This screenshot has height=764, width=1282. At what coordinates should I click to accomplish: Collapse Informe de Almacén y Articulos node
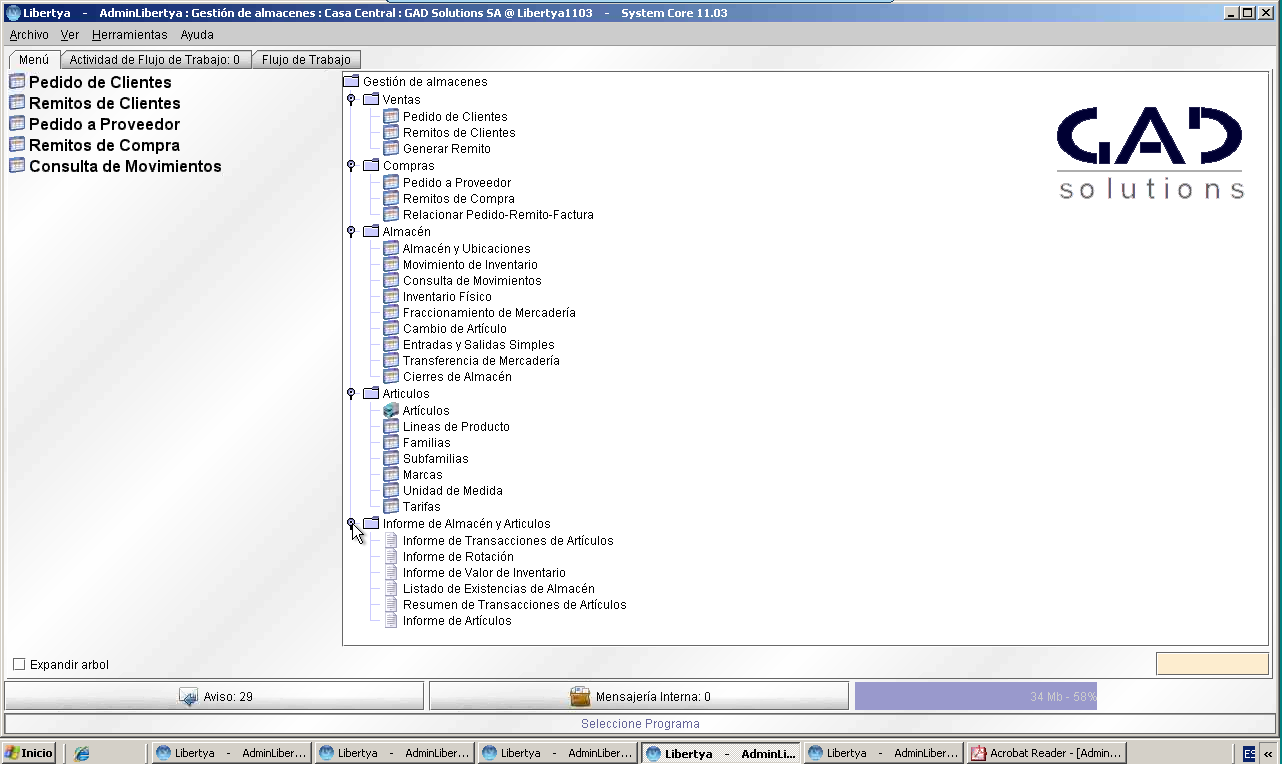(351, 523)
